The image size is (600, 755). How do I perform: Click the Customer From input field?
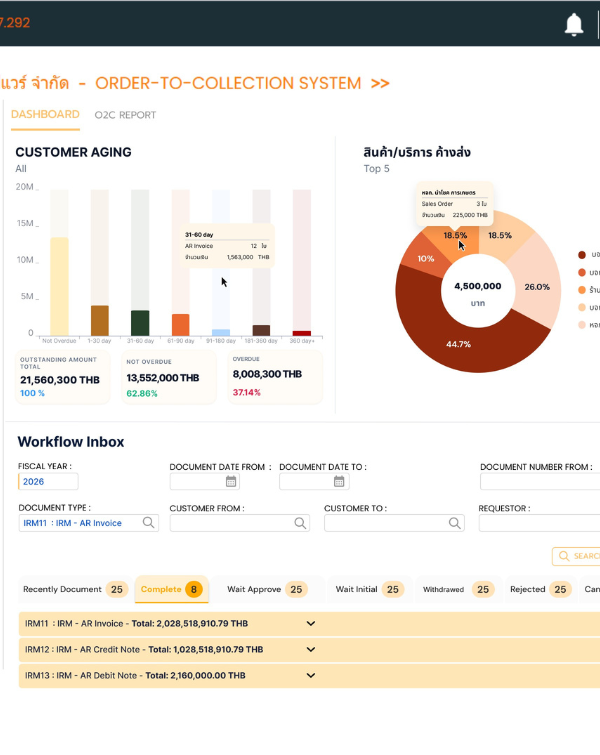click(240, 523)
